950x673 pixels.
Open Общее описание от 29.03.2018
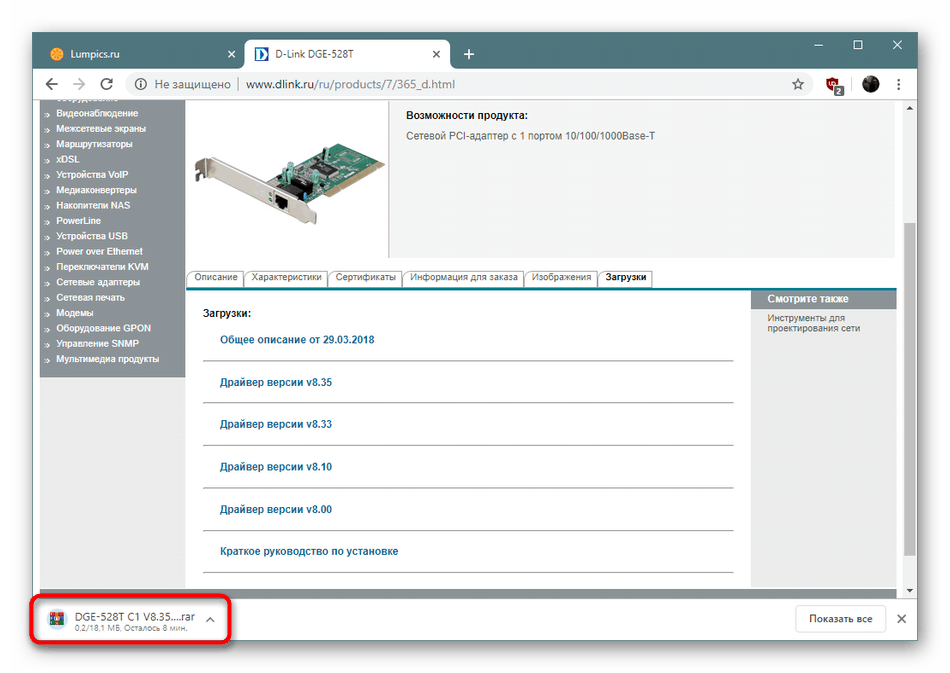click(x=297, y=340)
